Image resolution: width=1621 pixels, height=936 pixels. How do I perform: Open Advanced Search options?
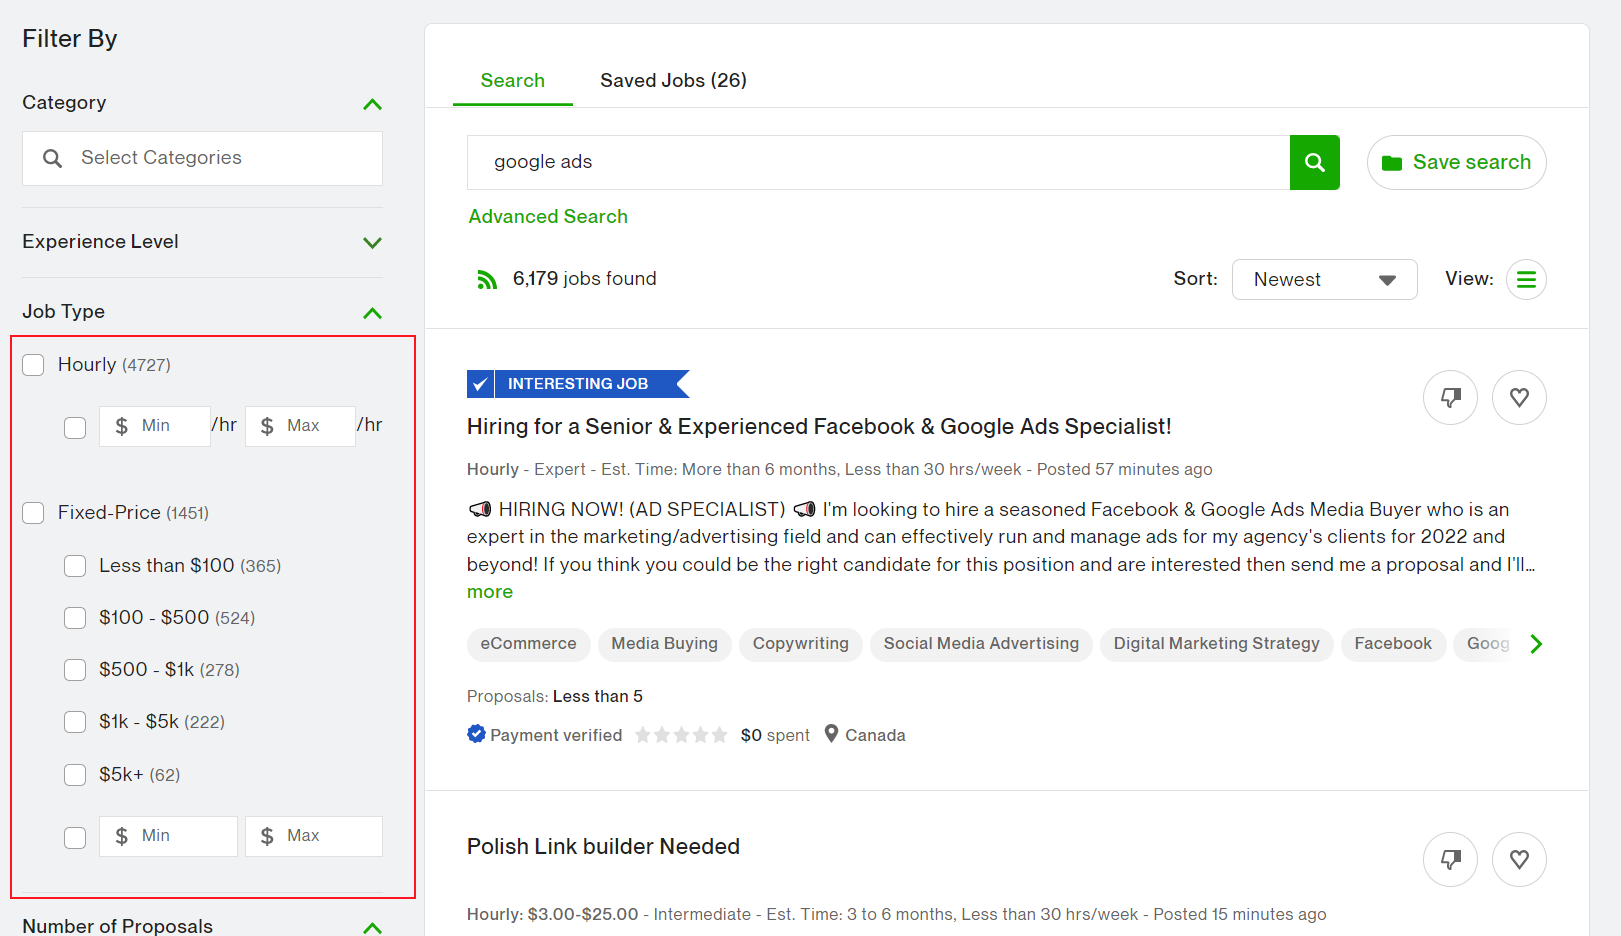pos(547,216)
